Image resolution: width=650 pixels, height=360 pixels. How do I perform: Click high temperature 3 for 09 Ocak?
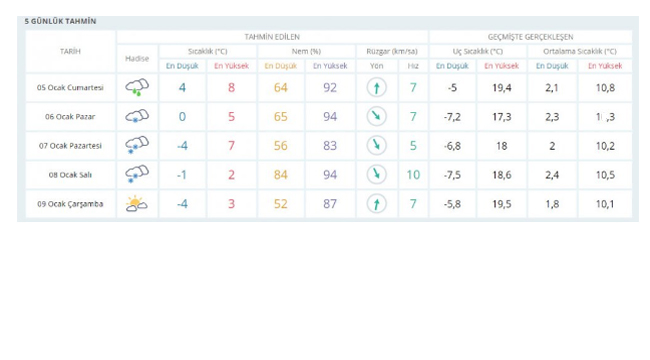pyautogui.click(x=231, y=204)
